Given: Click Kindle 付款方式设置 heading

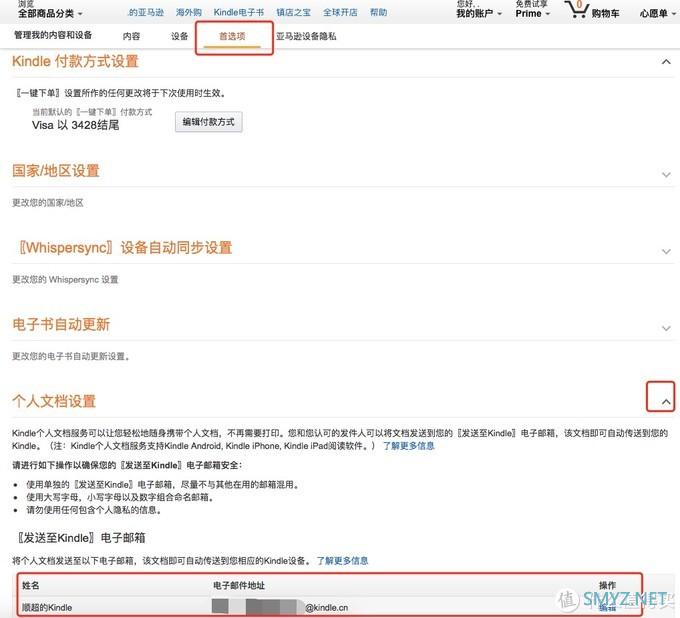Looking at the screenshot, I should click(75, 61).
